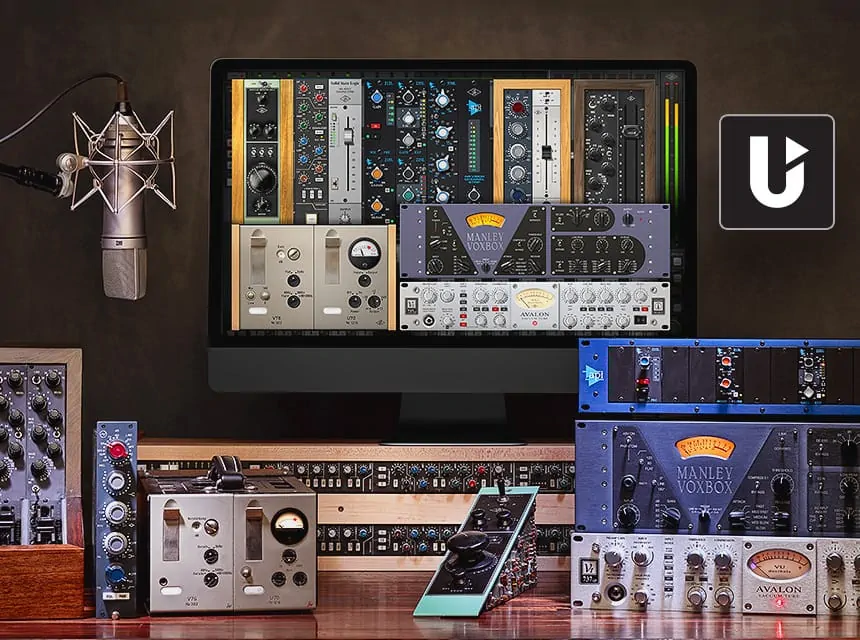Click the yellow Manley meter face
The height and width of the screenshot is (640, 860).
485,220
